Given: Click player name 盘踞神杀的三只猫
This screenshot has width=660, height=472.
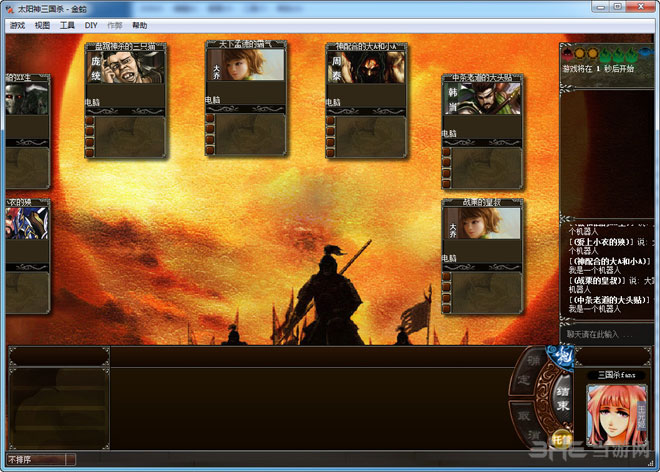Looking at the screenshot, I should pyautogui.click(x=125, y=46).
